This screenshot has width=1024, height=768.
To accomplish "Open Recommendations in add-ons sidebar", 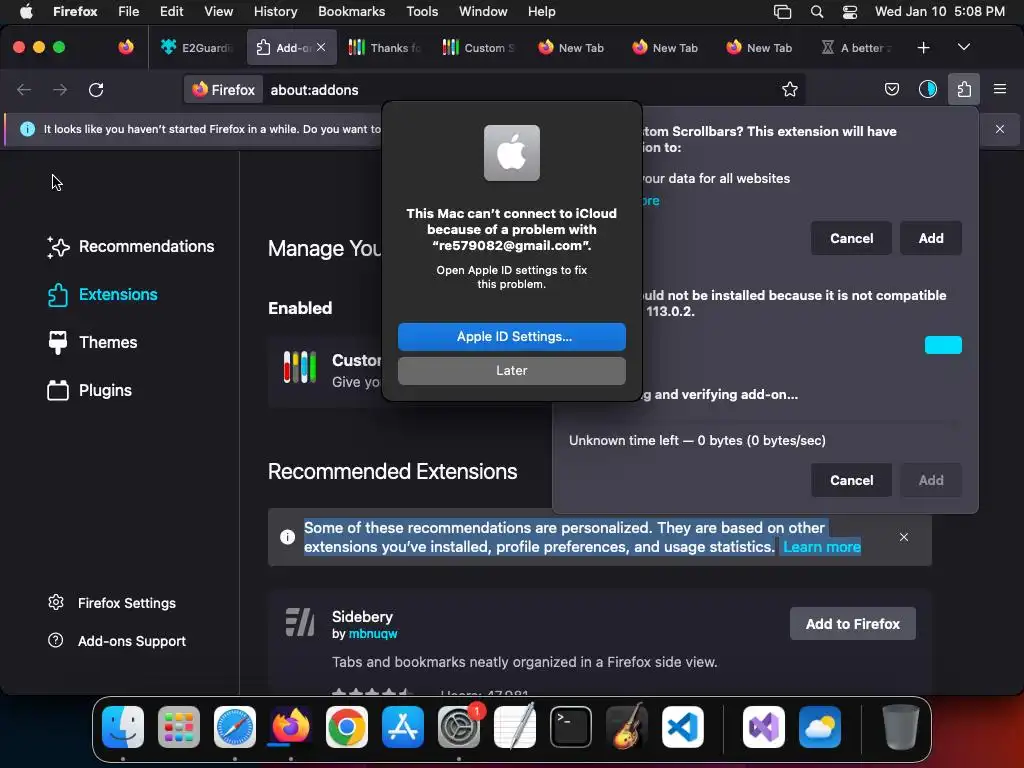I will click(x=131, y=246).
